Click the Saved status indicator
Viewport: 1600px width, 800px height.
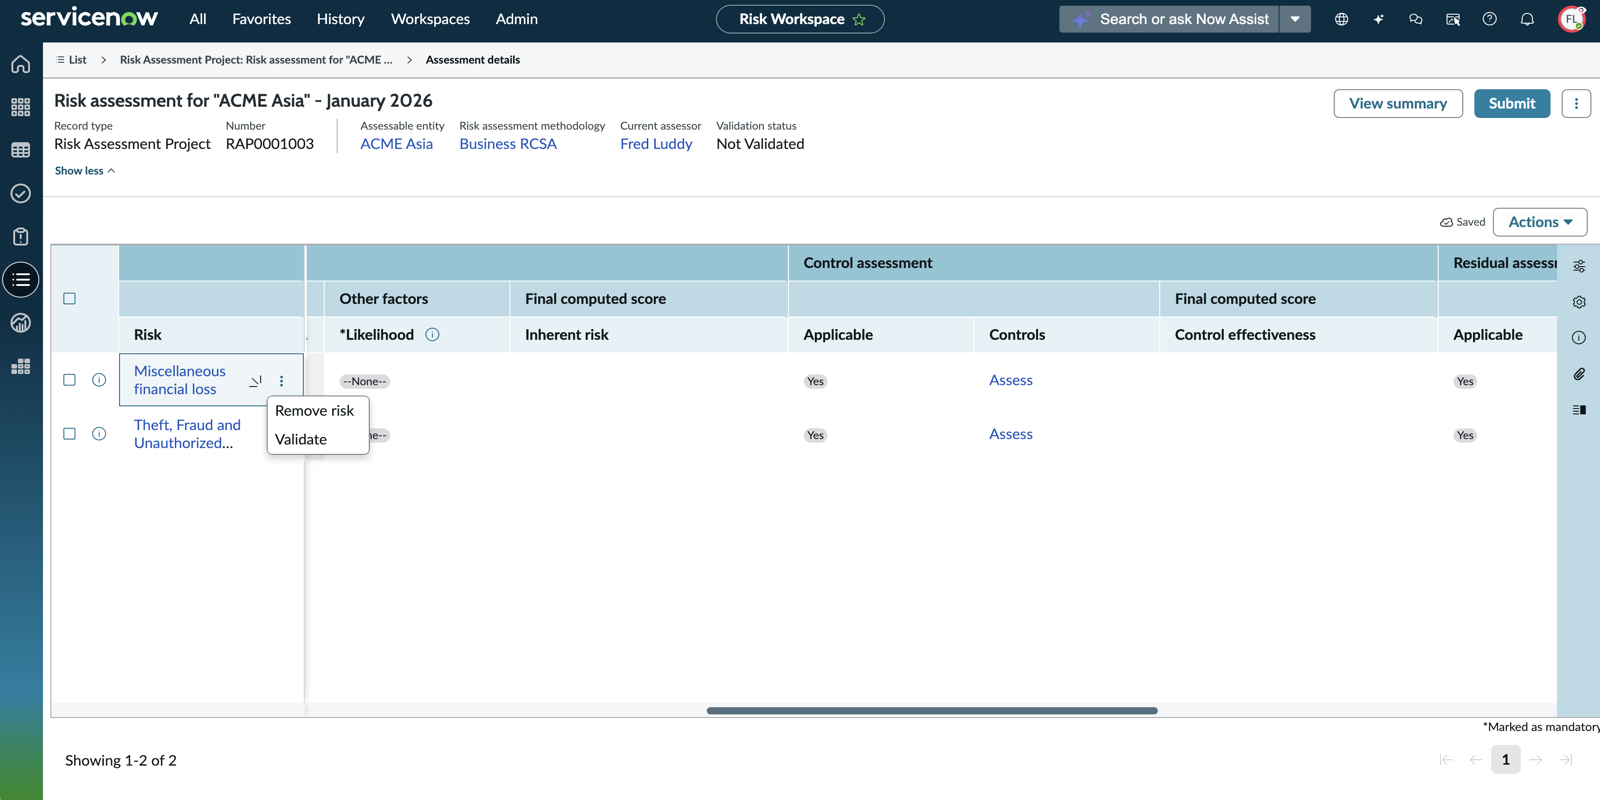[x=1462, y=222]
